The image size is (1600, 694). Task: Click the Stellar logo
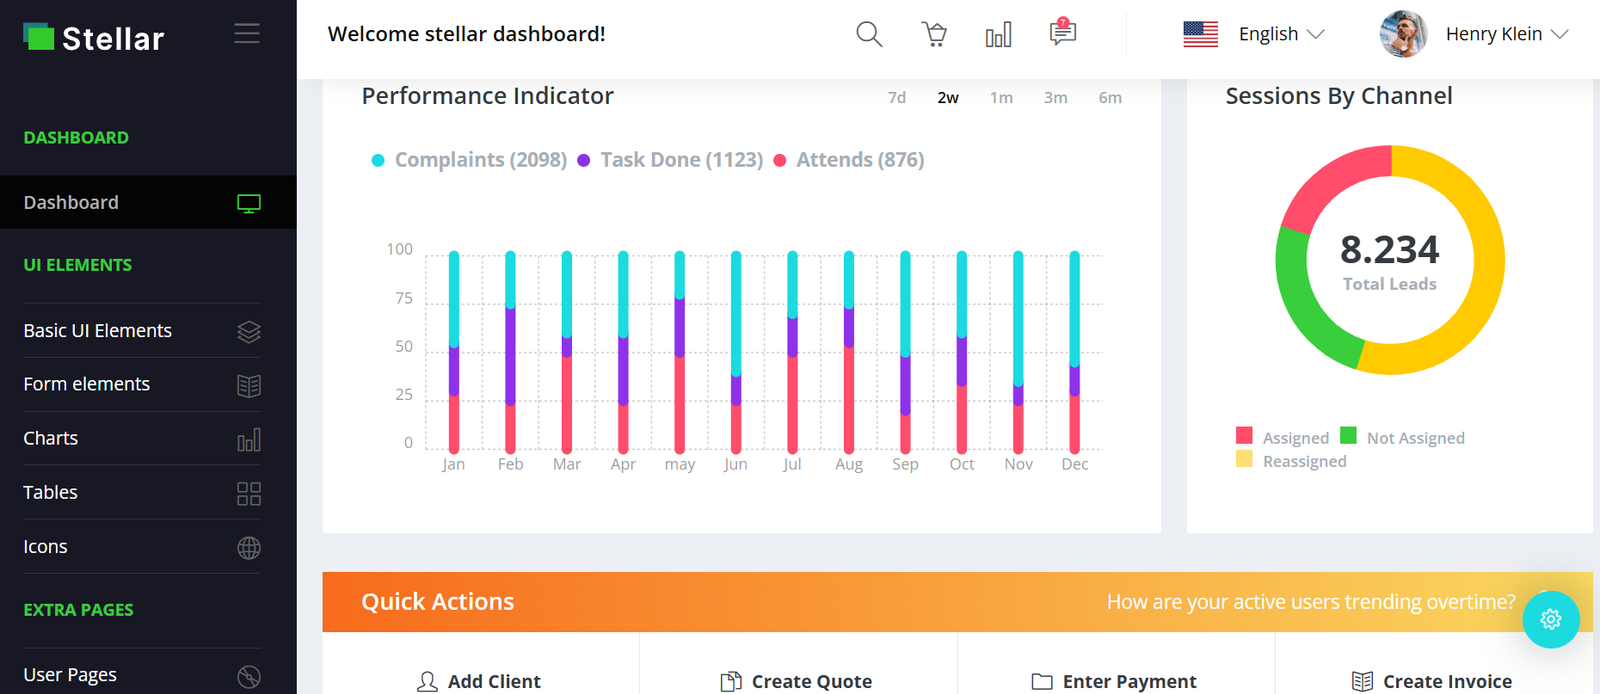(x=93, y=38)
